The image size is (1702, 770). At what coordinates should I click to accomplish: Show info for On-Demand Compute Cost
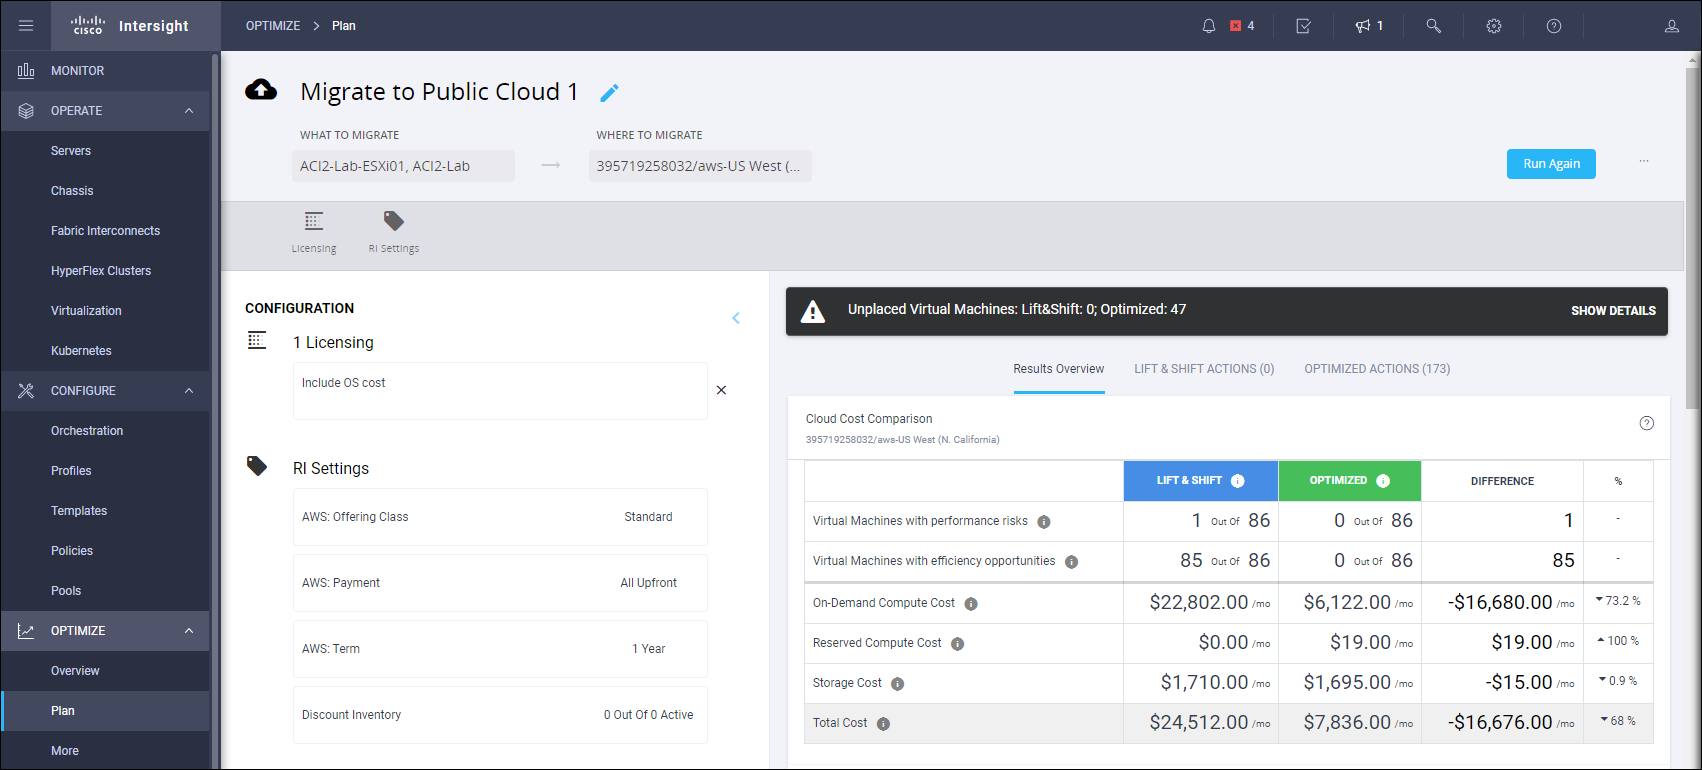pos(971,604)
